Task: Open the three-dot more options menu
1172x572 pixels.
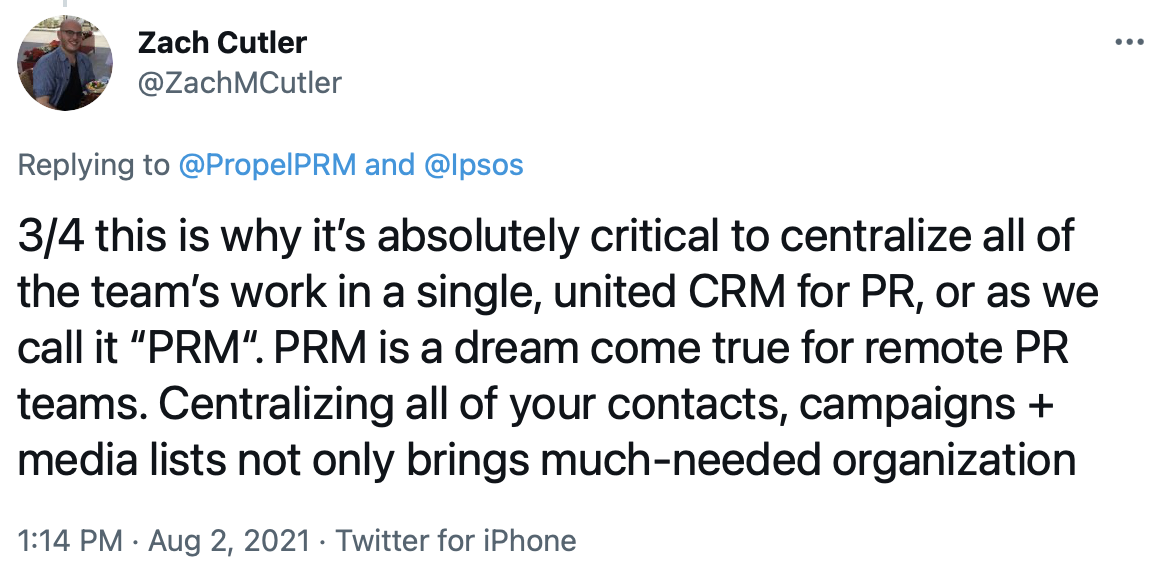Action: coord(1129,43)
